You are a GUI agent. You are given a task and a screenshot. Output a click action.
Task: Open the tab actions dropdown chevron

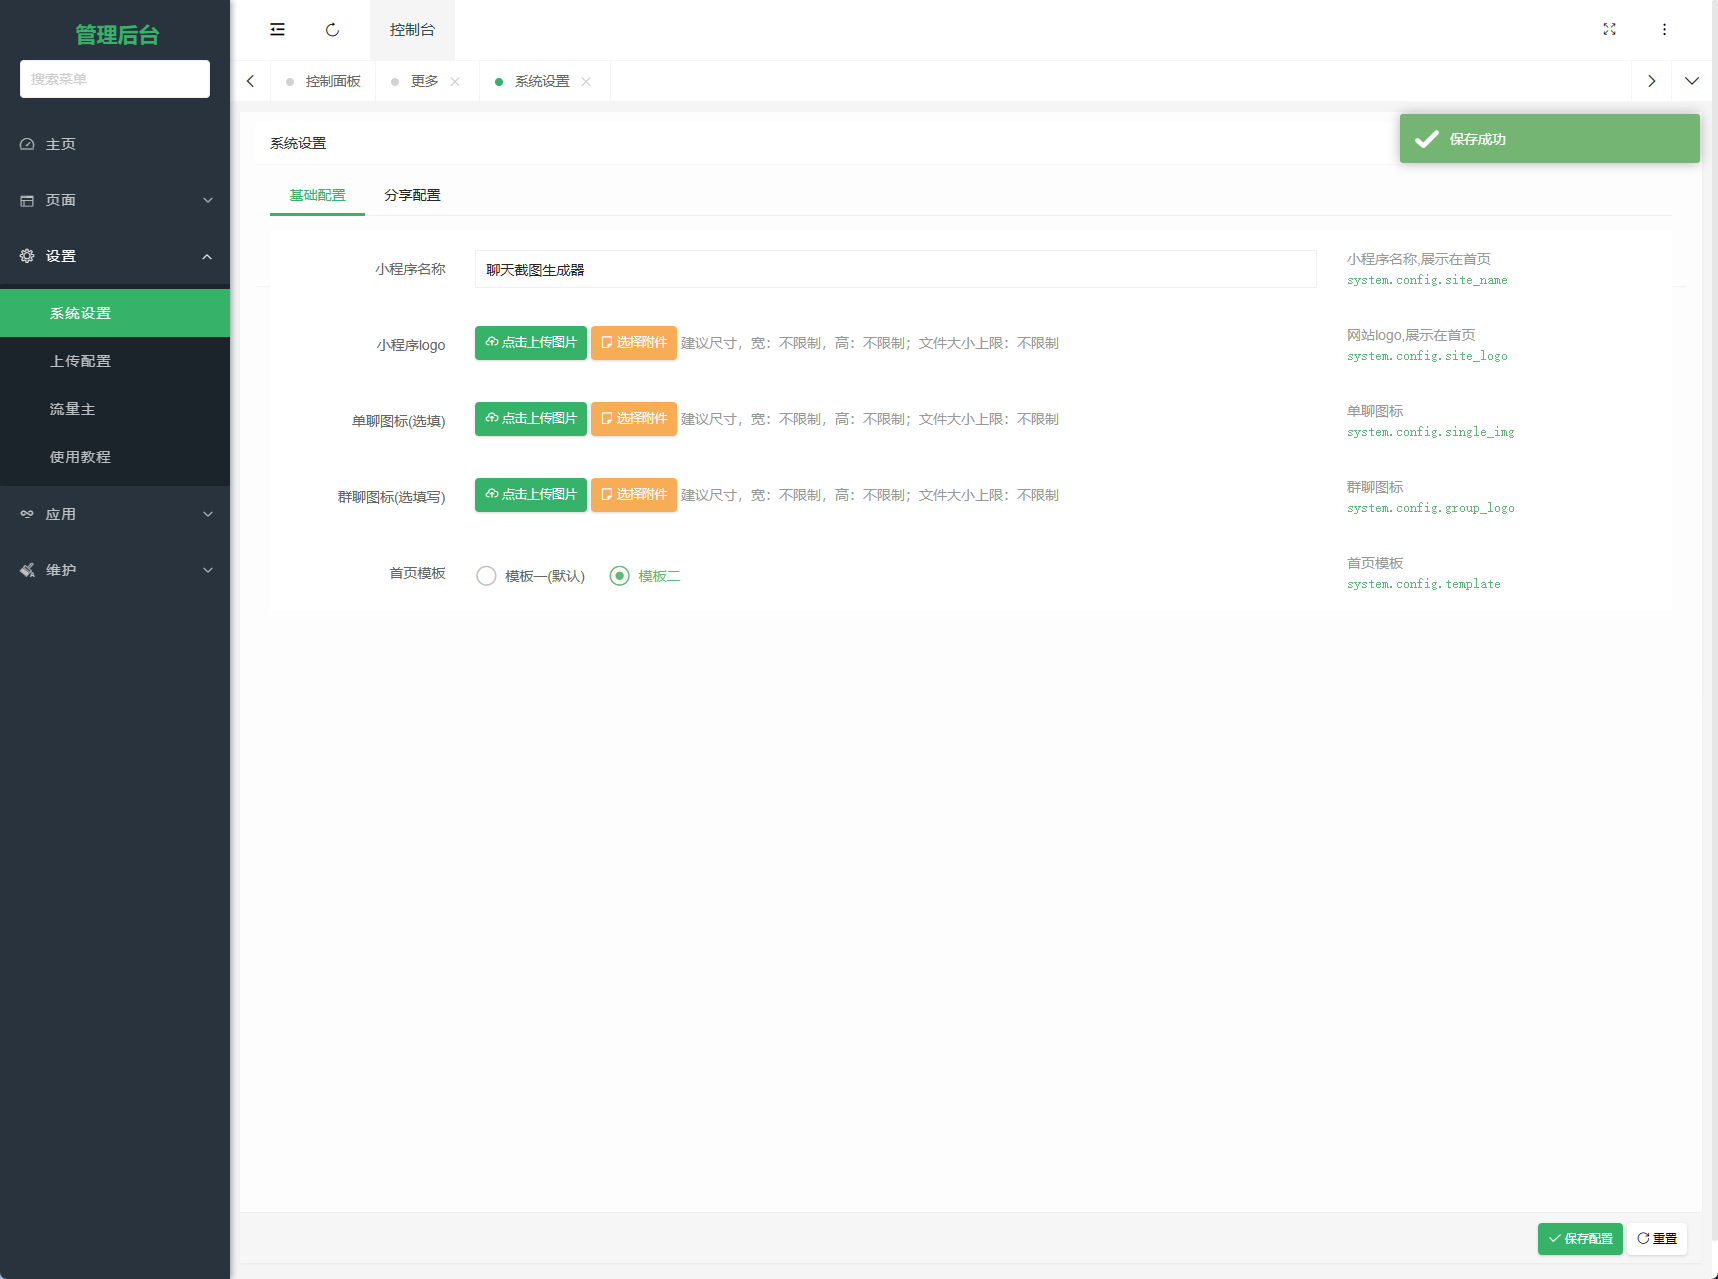(1691, 81)
